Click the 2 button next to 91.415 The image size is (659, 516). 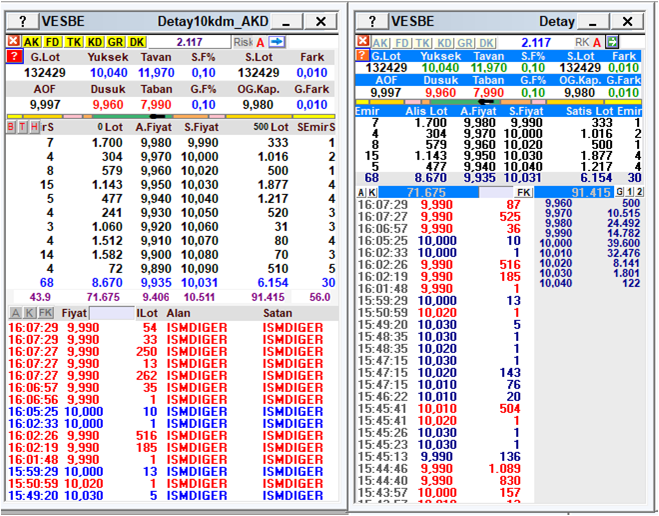coord(639,192)
